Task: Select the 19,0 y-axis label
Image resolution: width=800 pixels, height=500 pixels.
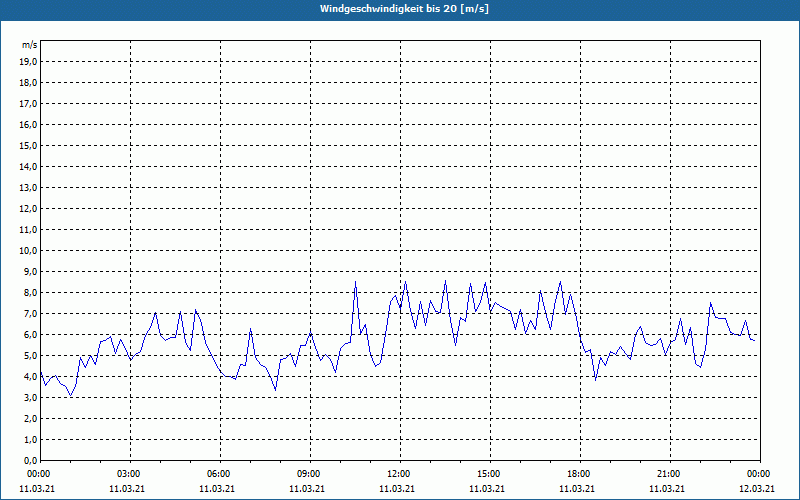Action: (x=29, y=62)
